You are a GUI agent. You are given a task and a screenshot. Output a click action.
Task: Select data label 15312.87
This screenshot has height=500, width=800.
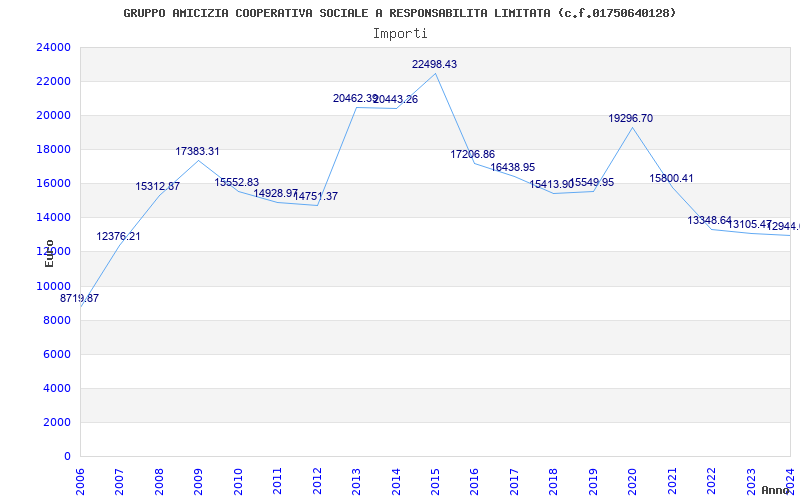[x=158, y=186]
